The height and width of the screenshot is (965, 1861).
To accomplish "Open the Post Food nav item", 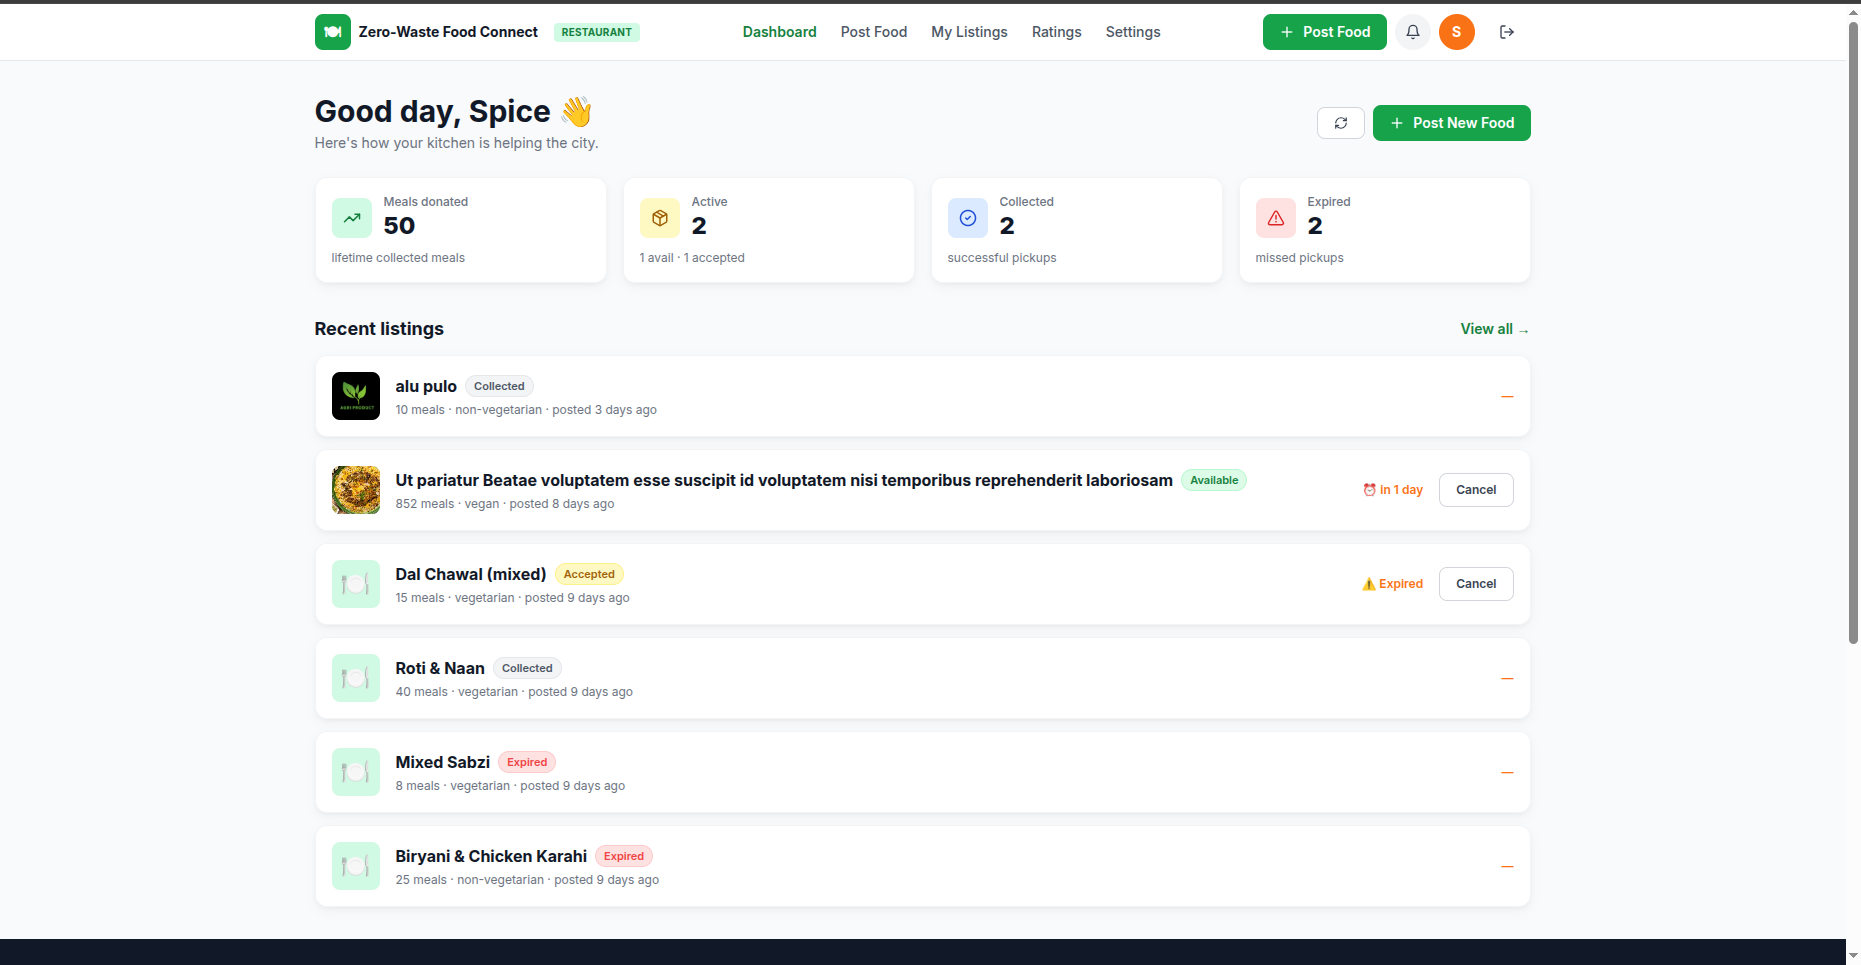I will [874, 32].
